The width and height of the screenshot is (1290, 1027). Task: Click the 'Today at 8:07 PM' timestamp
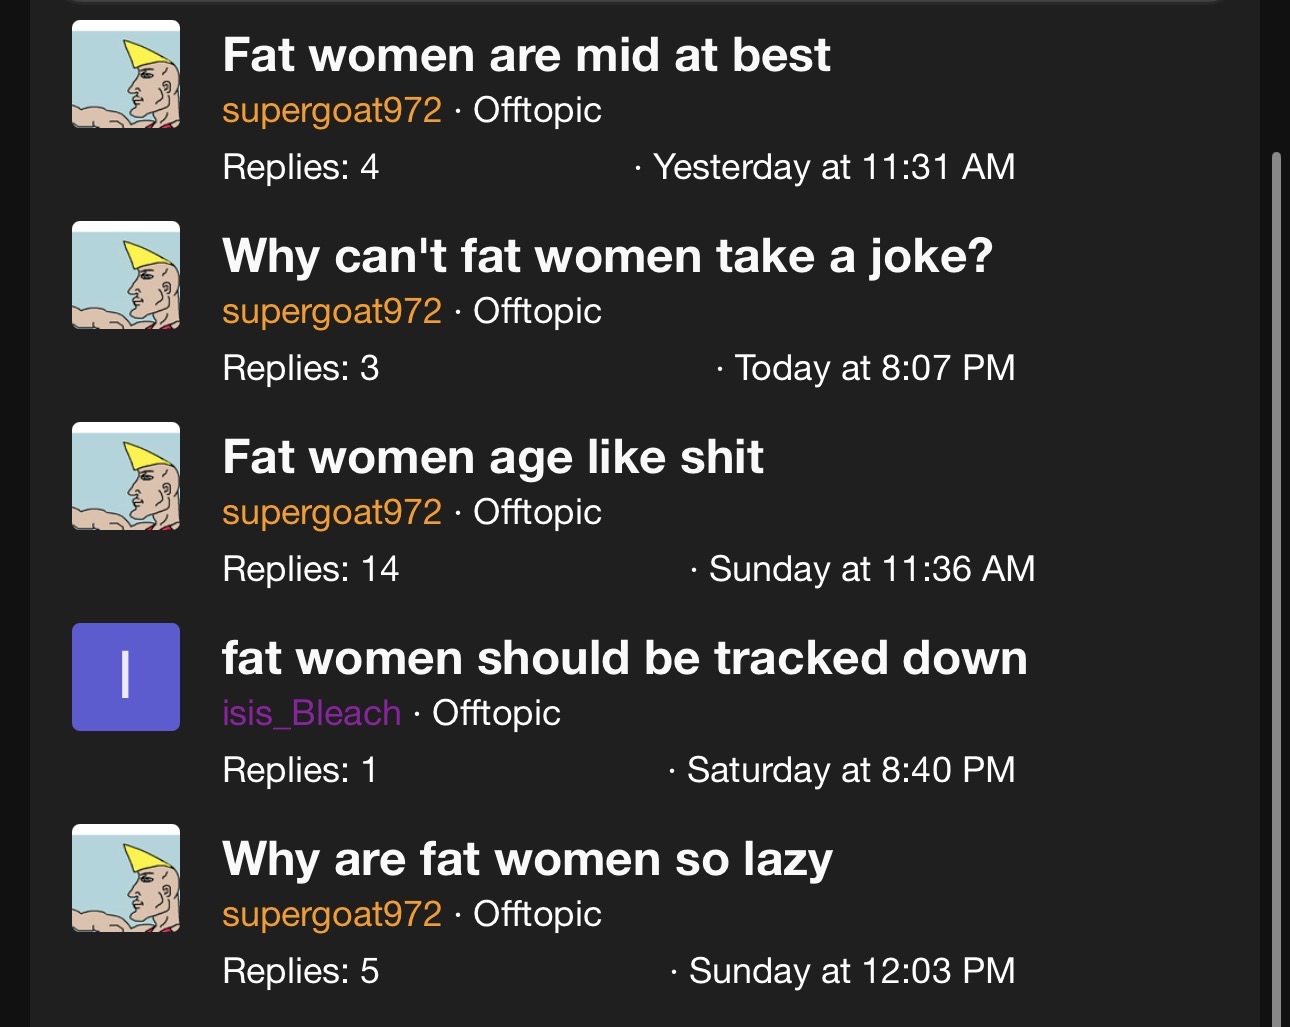(875, 368)
